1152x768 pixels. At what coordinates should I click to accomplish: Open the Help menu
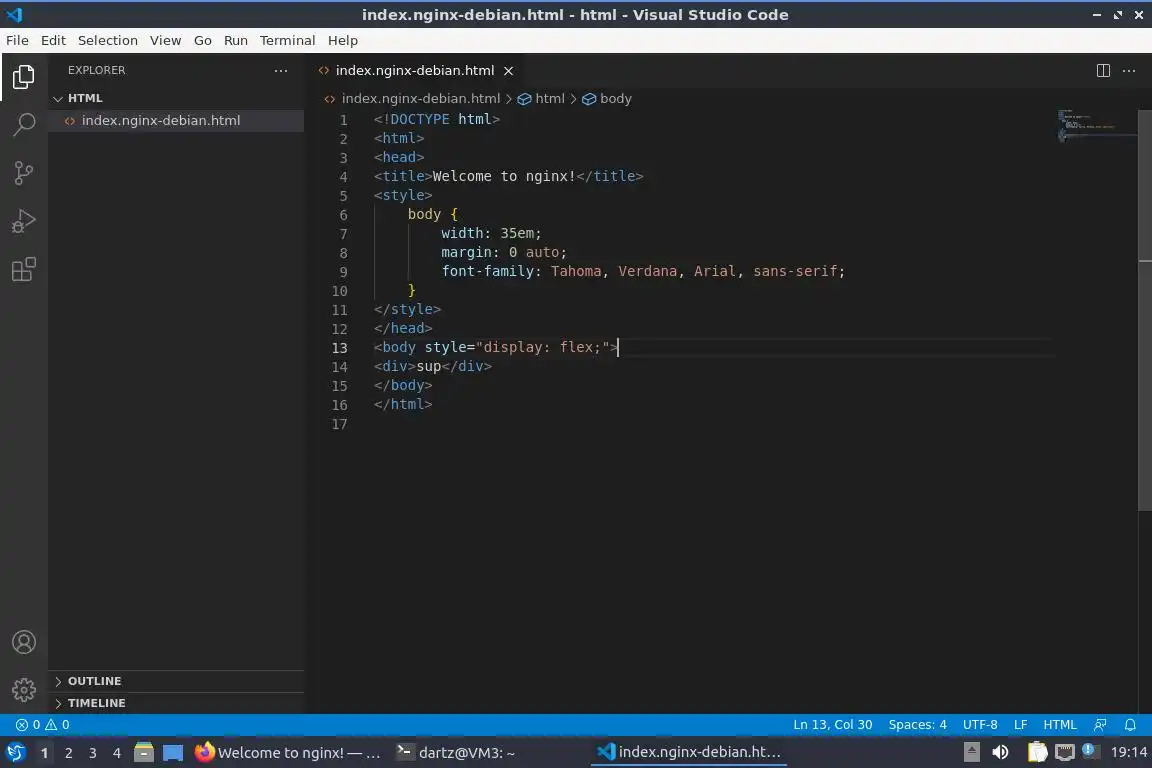click(342, 40)
